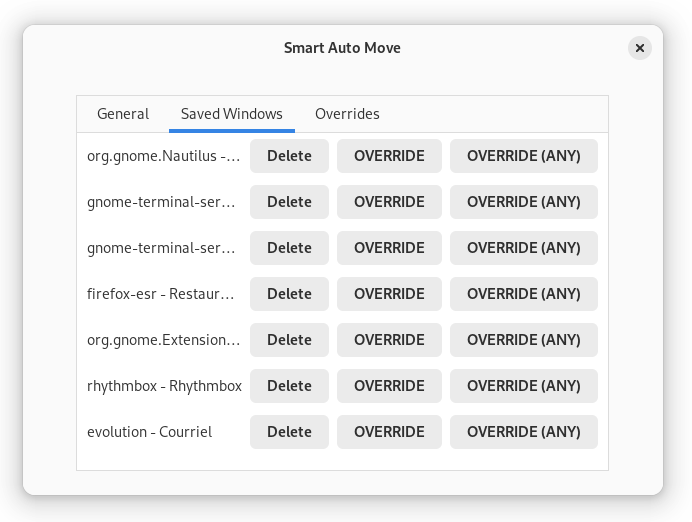692x522 pixels.
Task: Click OVERRIDE (ANY) for org.gnome.Nautilus
Action: (524, 156)
